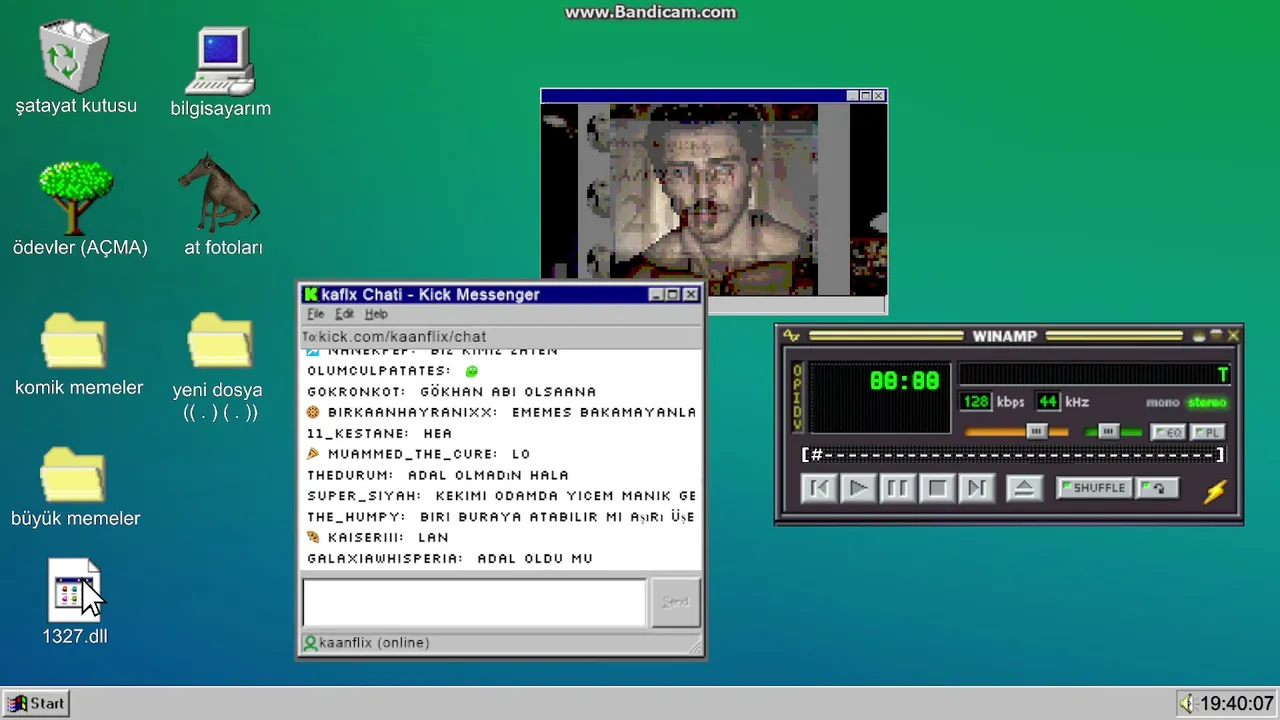Click the 00:00 time display in Winamp
The image size is (1280, 720).
904,380
